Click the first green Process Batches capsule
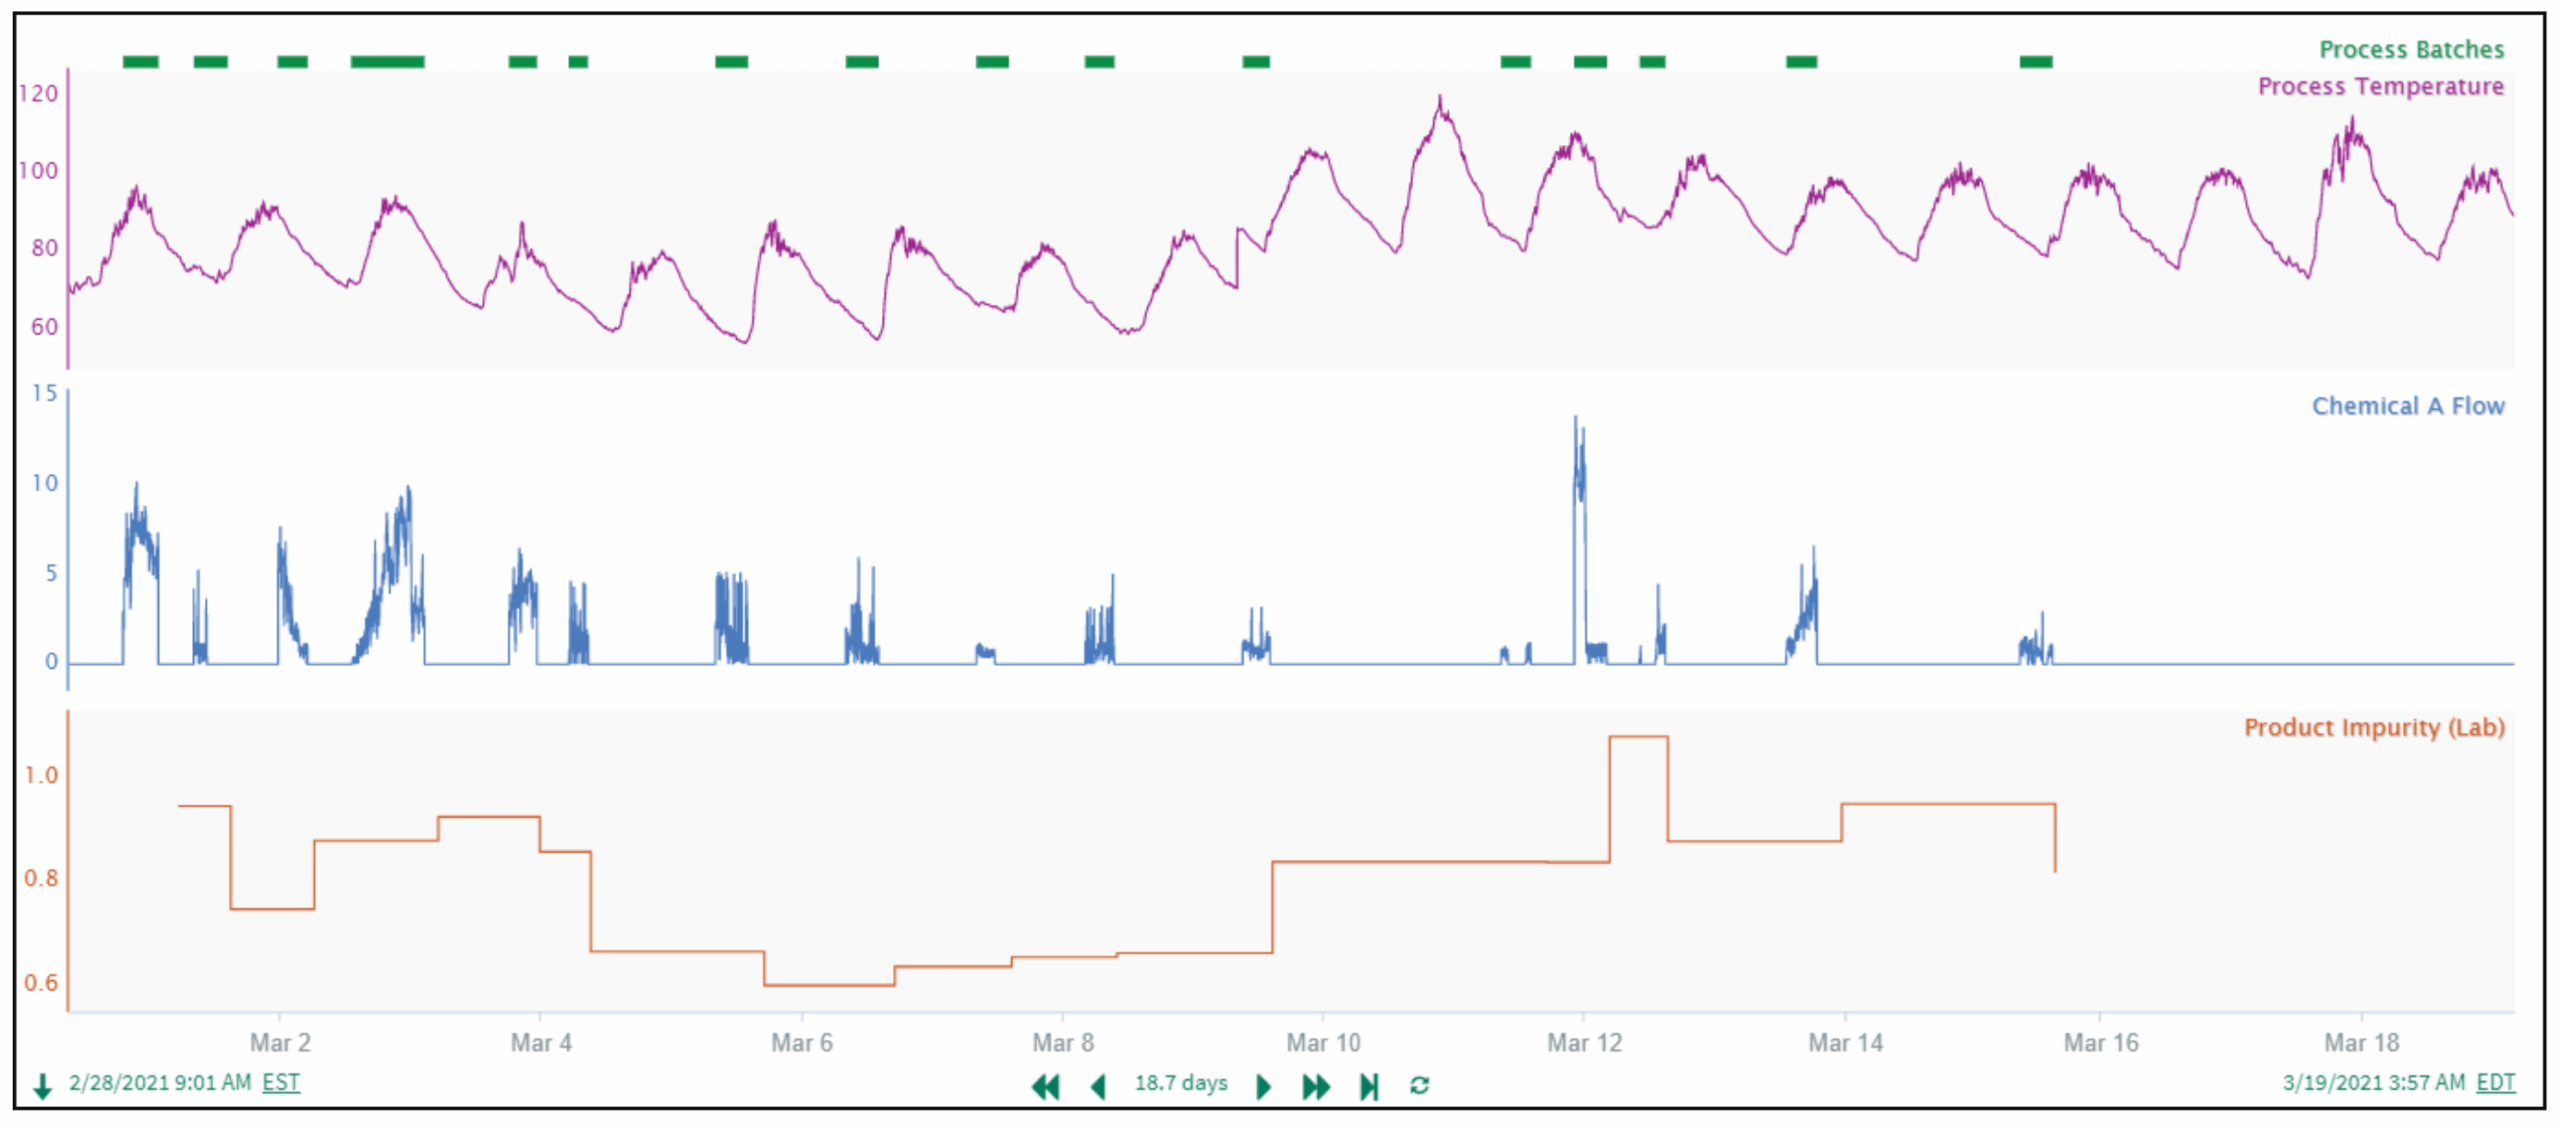The width and height of the screenshot is (2560, 1127). click(x=141, y=62)
